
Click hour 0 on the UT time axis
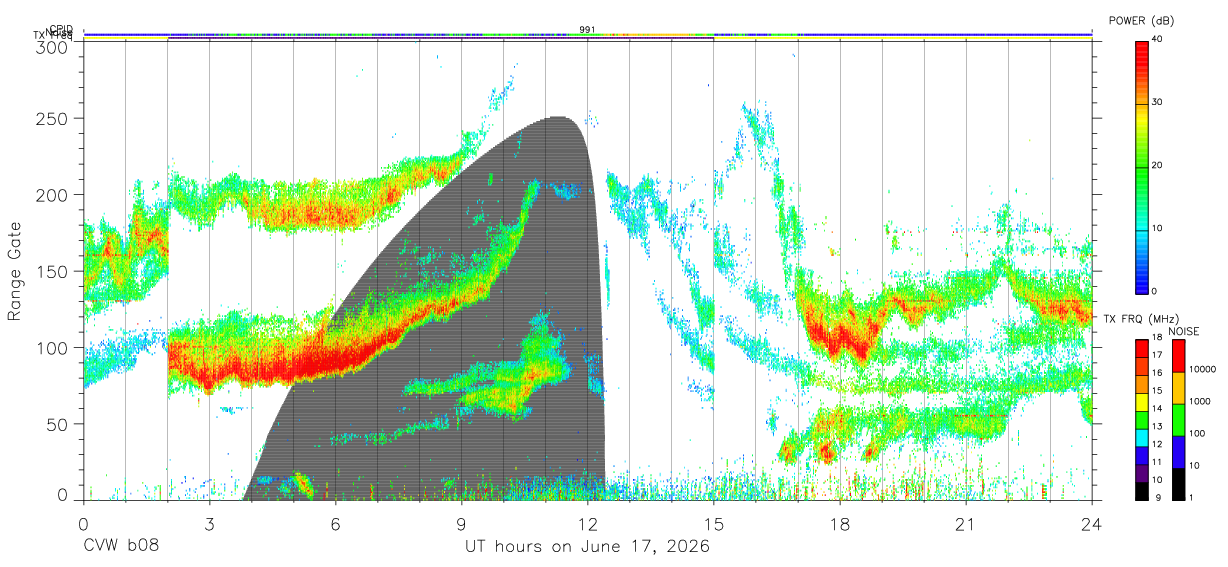pyautogui.click(x=83, y=523)
